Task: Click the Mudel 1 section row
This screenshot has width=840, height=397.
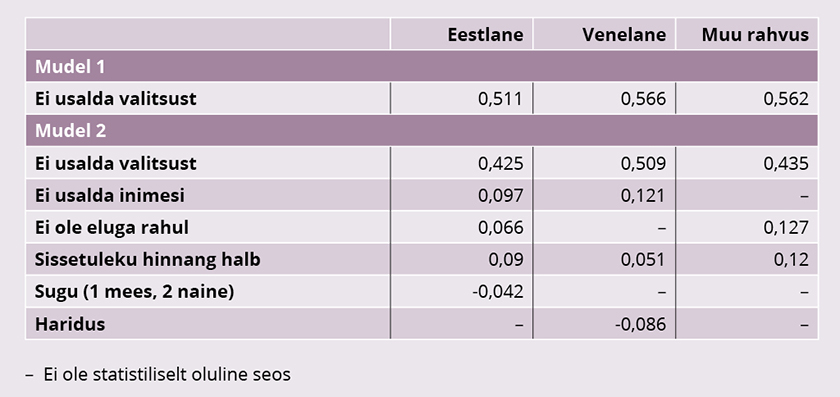Action: point(422,66)
